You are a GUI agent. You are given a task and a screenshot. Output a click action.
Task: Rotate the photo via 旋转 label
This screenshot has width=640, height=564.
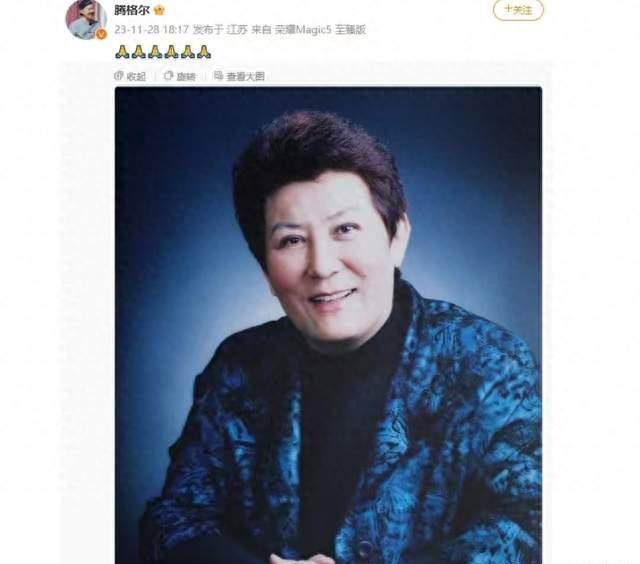point(186,76)
